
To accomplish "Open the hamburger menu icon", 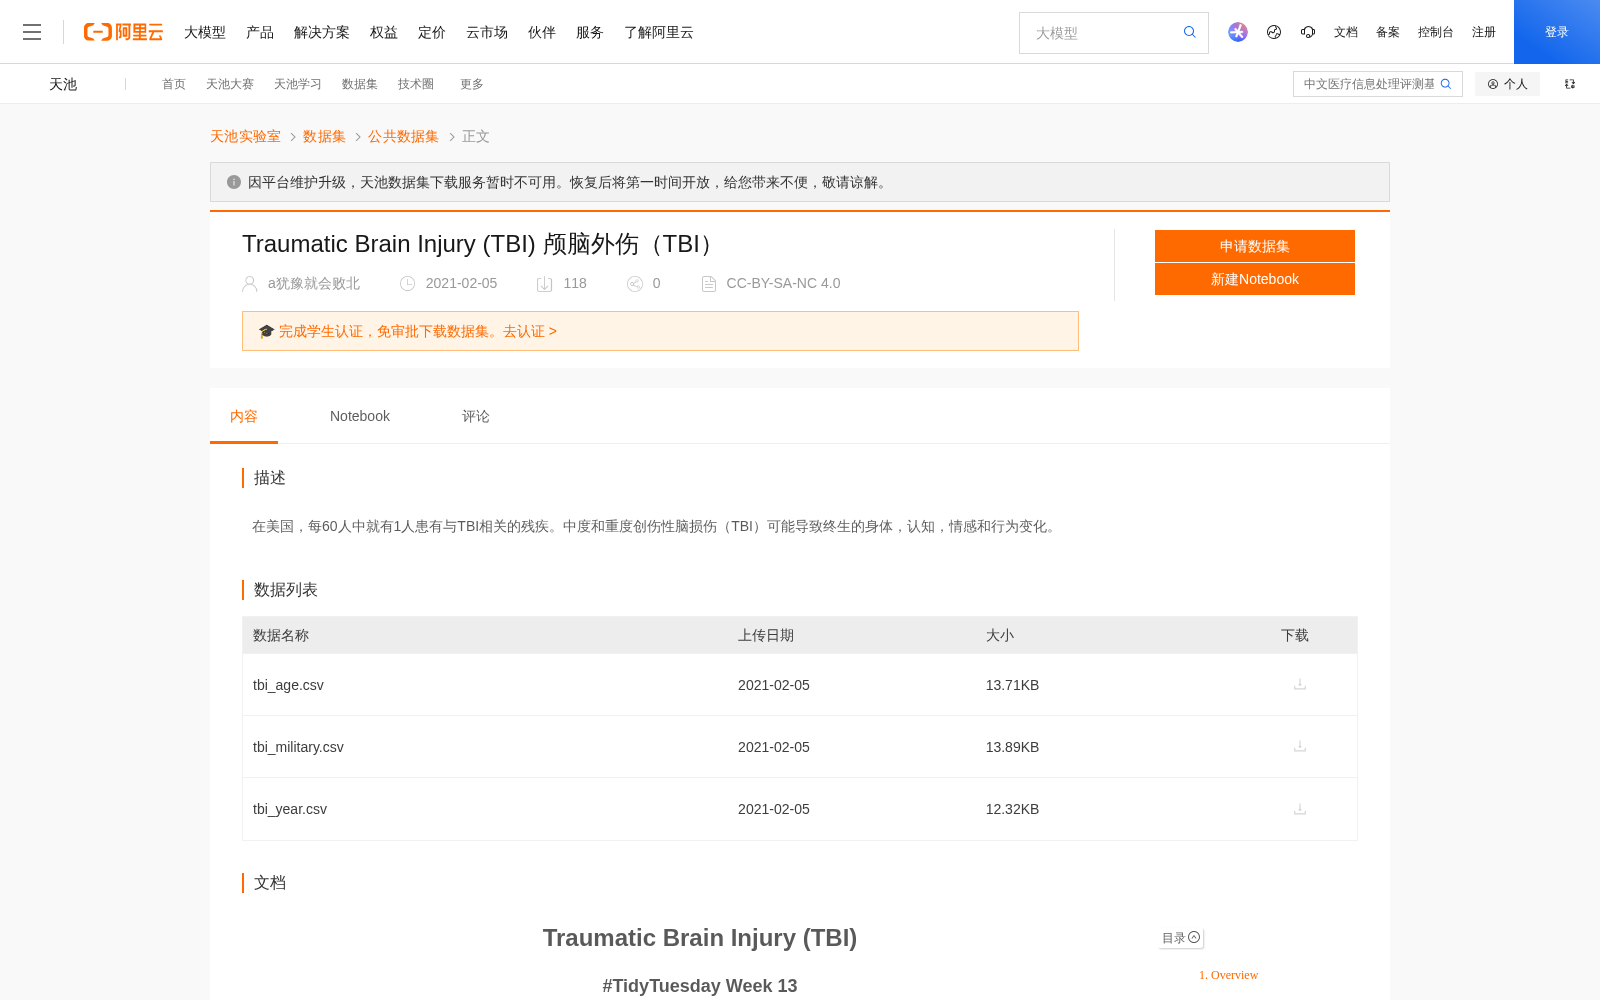I will (x=32, y=32).
